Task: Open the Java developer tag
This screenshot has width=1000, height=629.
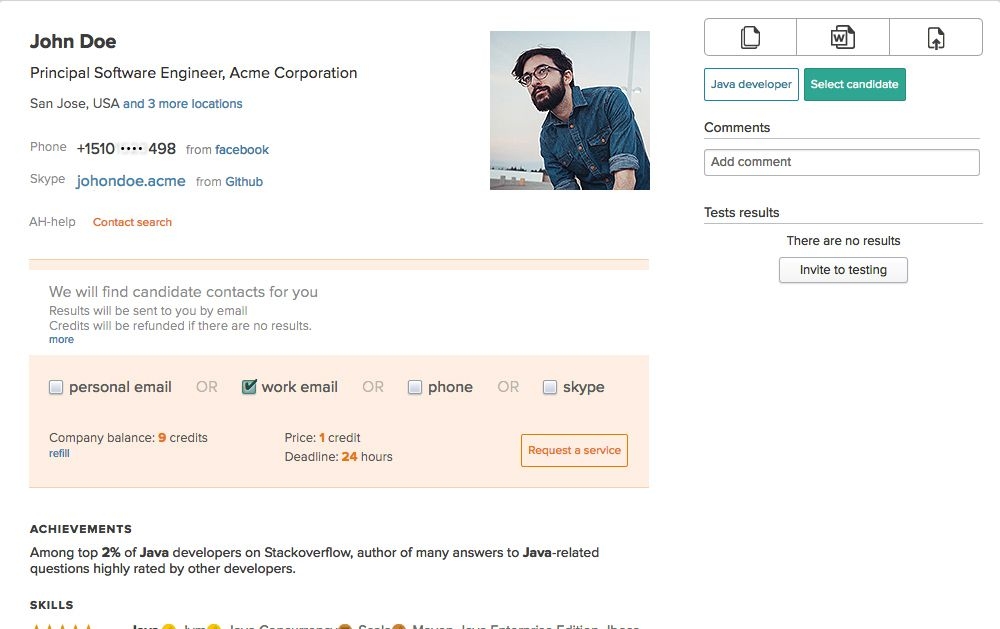Action: (x=751, y=84)
